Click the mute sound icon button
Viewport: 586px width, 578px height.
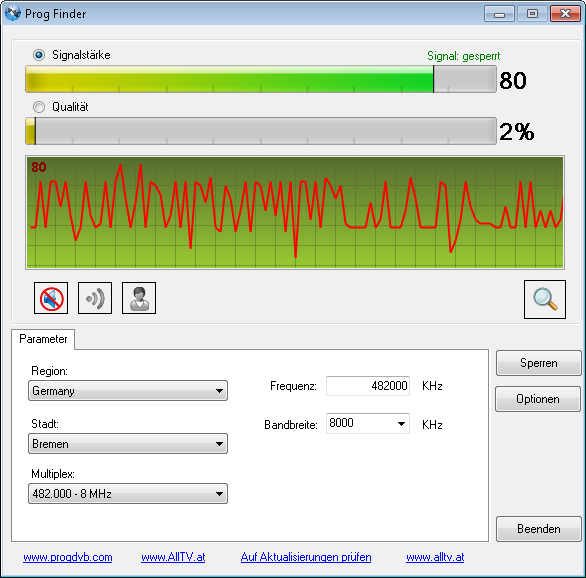pos(51,298)
